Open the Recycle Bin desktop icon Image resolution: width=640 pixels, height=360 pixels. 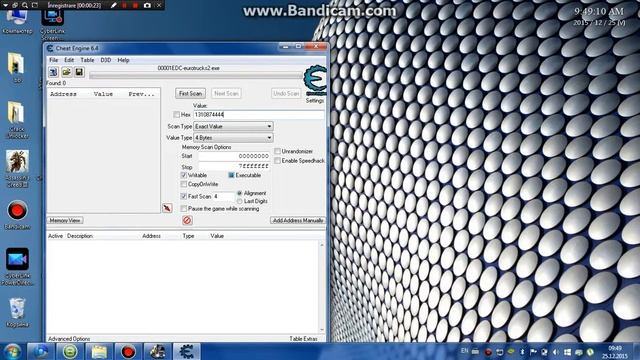tap(17, 312)
